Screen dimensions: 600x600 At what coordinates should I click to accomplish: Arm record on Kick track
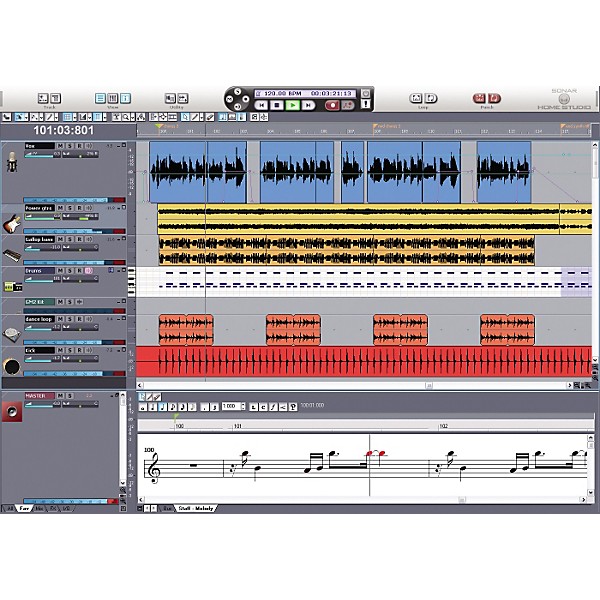(x=79, y=350)
